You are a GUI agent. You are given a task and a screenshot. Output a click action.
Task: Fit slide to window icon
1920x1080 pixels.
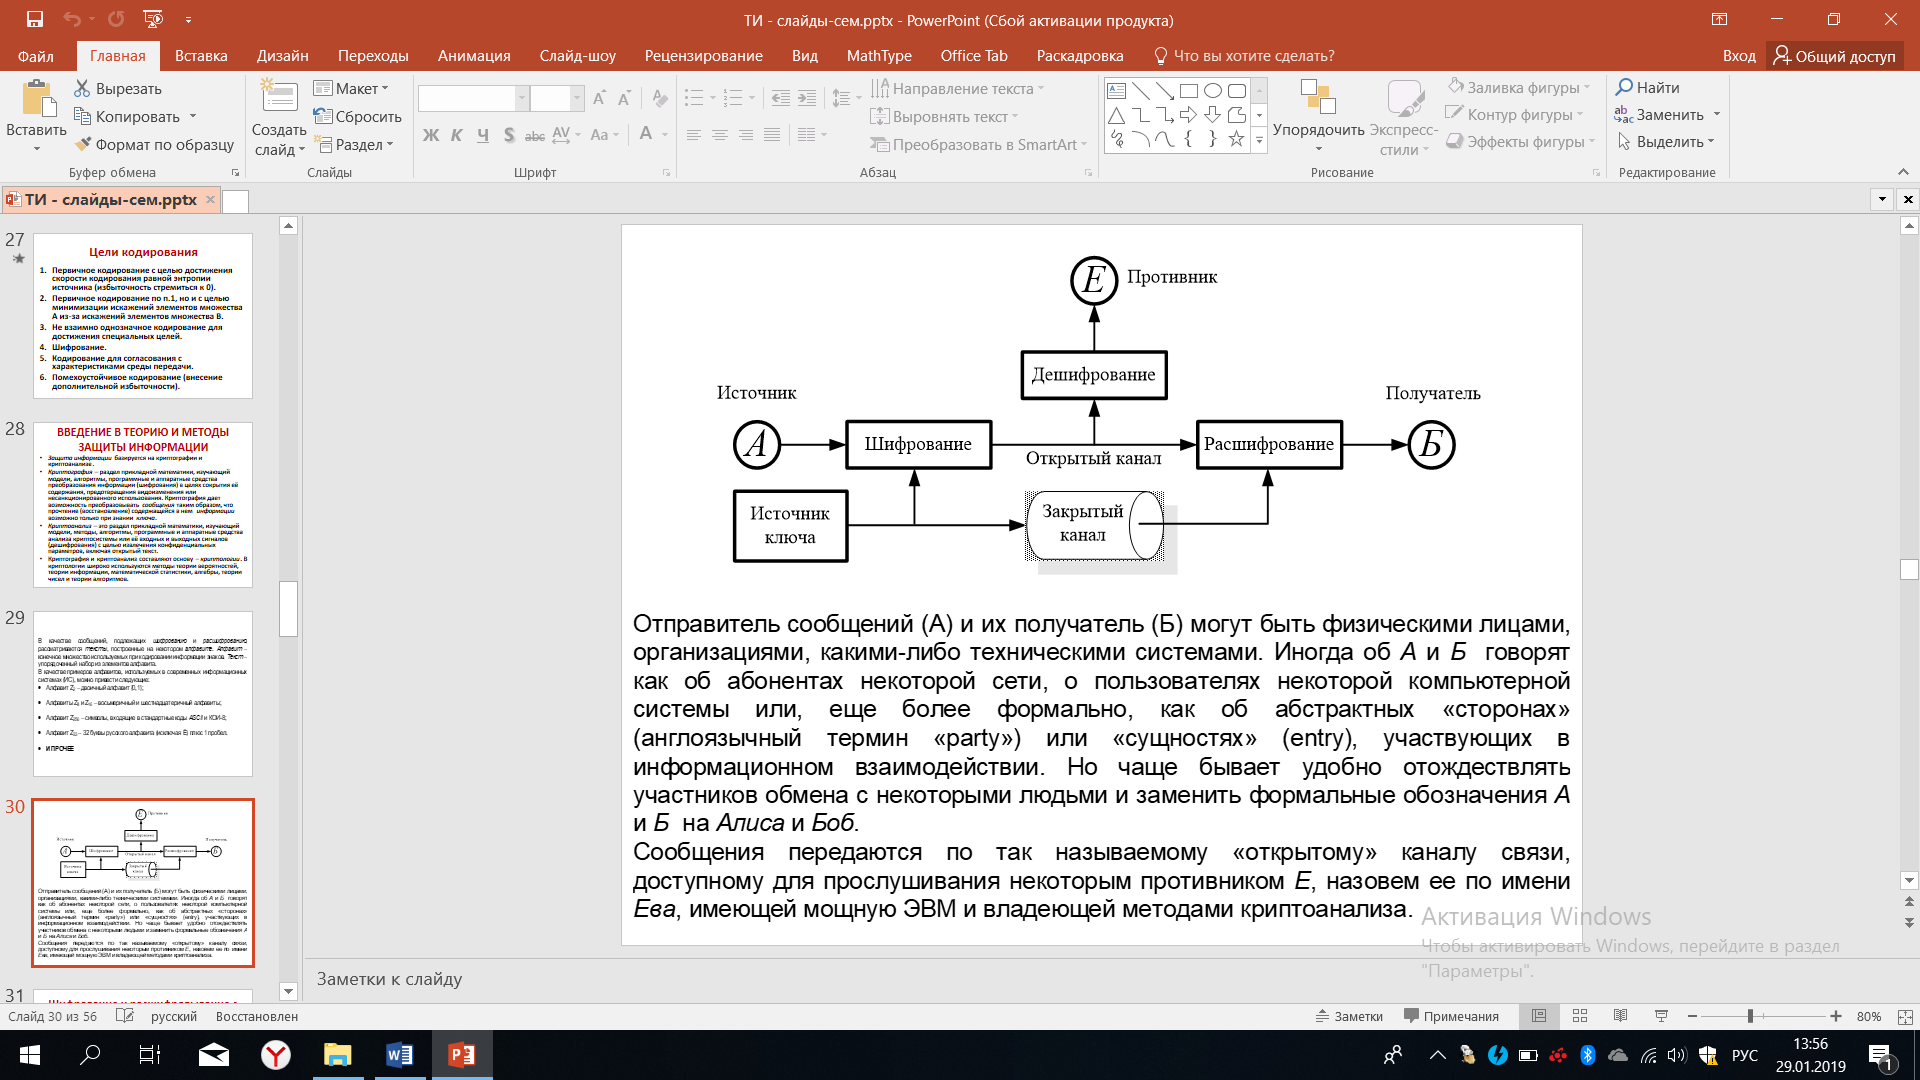point(1904,1016)
